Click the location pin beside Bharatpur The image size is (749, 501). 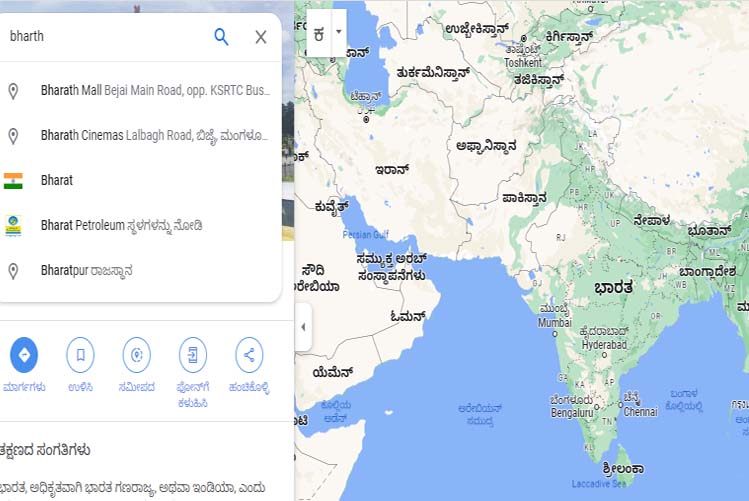13,271
